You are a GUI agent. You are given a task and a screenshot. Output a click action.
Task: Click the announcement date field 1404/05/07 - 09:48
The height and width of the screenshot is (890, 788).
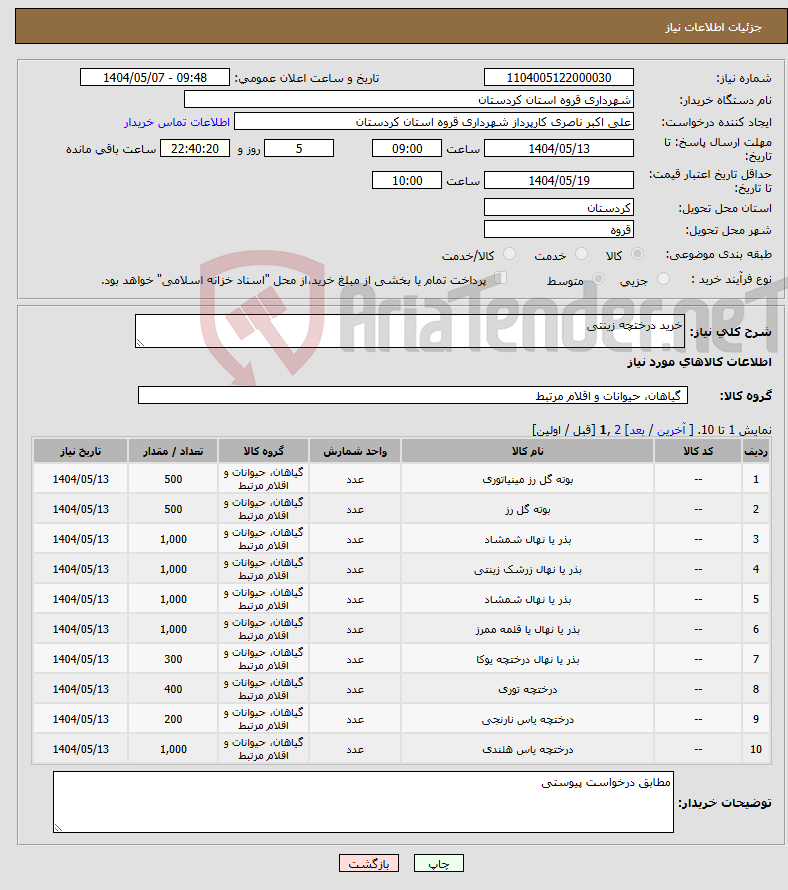155,78
